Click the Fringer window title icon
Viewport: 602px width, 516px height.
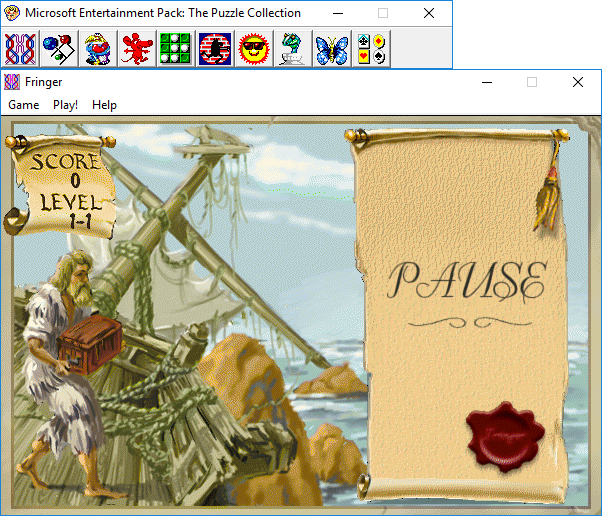[x=12, y=82]
